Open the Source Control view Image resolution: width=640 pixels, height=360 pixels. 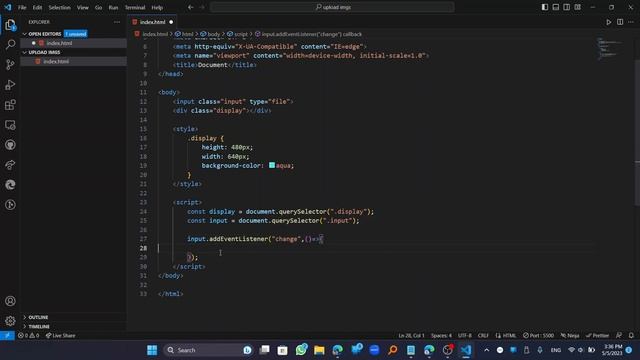click(x=10, y=64)
